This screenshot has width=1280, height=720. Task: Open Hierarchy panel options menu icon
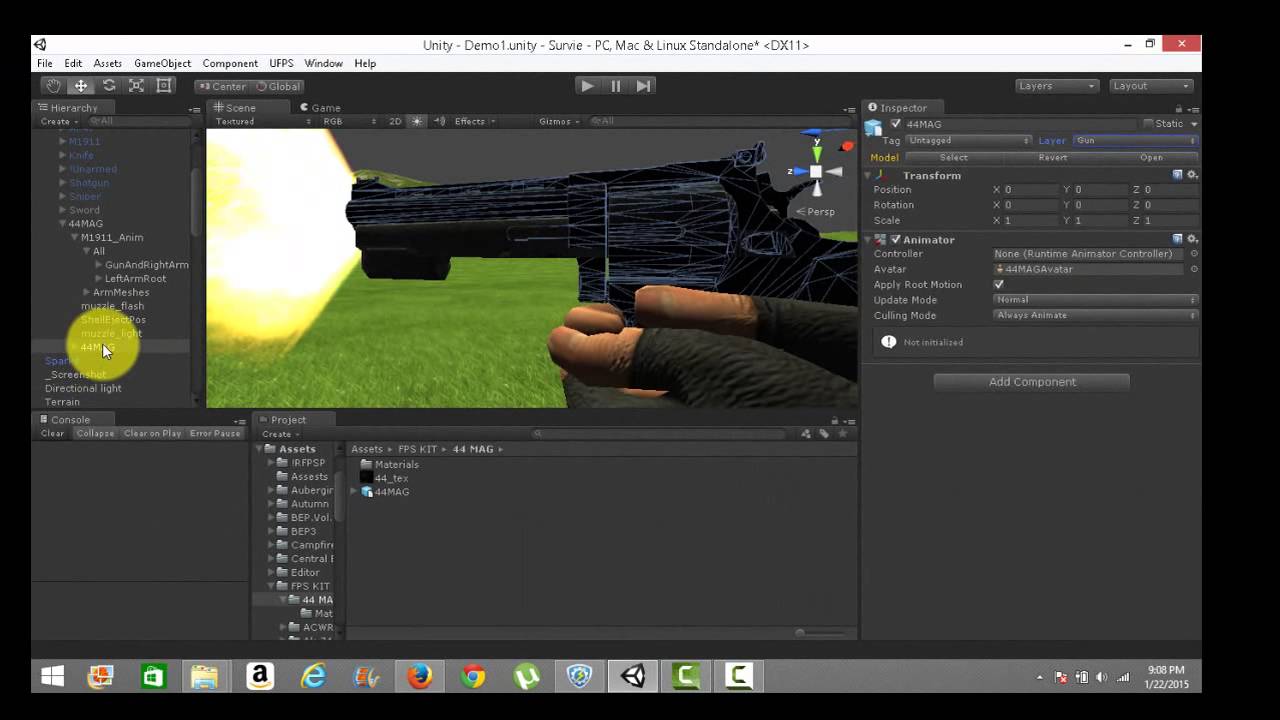(194, 109)
